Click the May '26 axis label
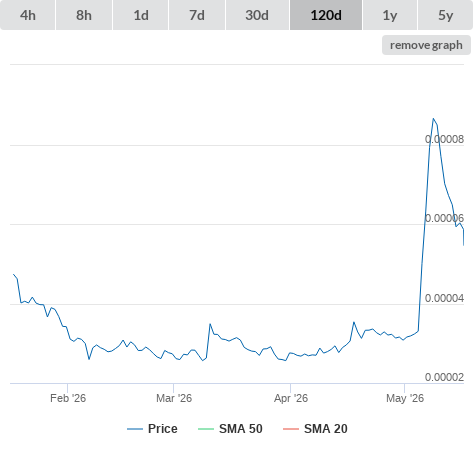 [405, 398]
